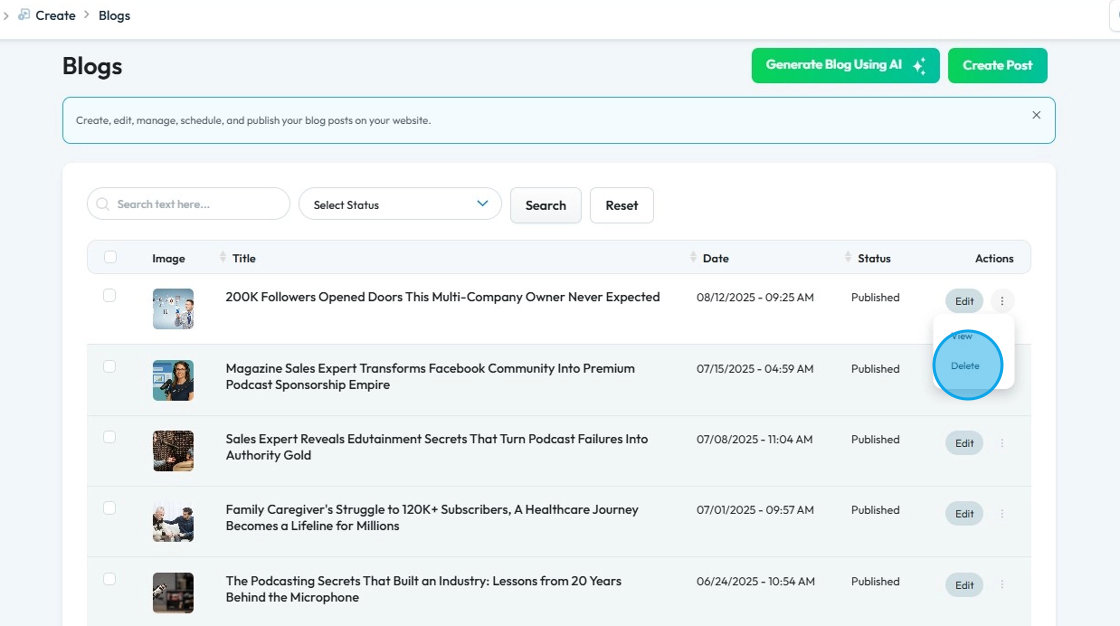Check the box for 200K Followers post

click(110, 296)
